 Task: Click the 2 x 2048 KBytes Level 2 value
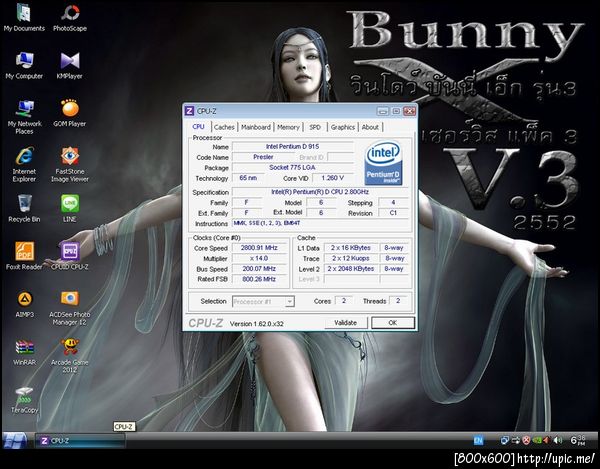coord(351,269)
